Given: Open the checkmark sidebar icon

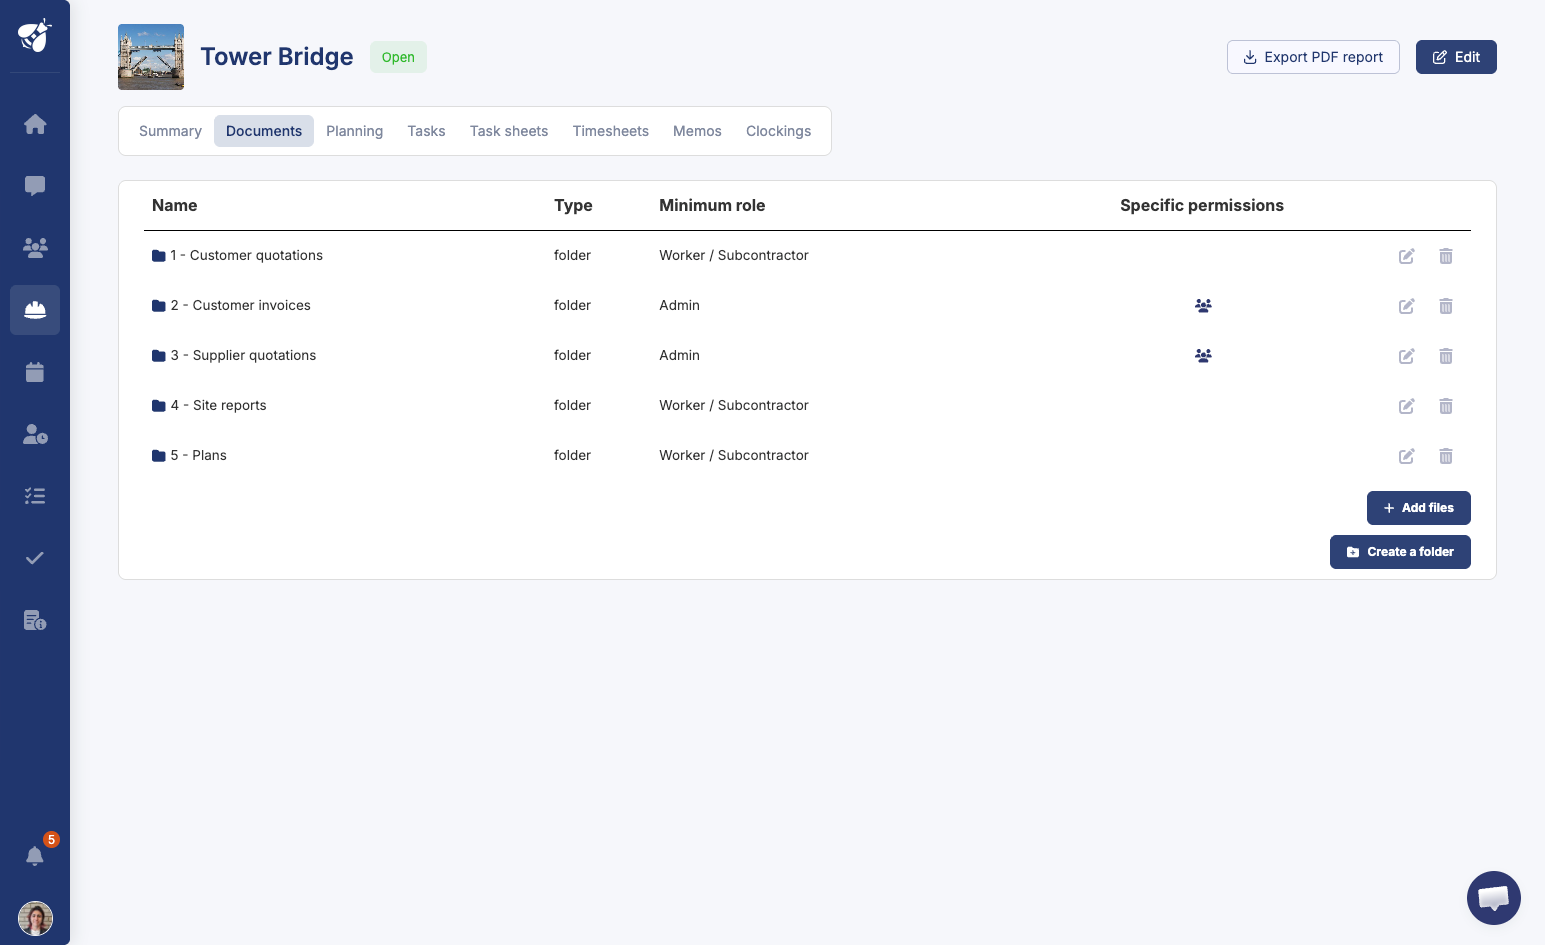Looking at the screenshot, I should click(35, 558).
